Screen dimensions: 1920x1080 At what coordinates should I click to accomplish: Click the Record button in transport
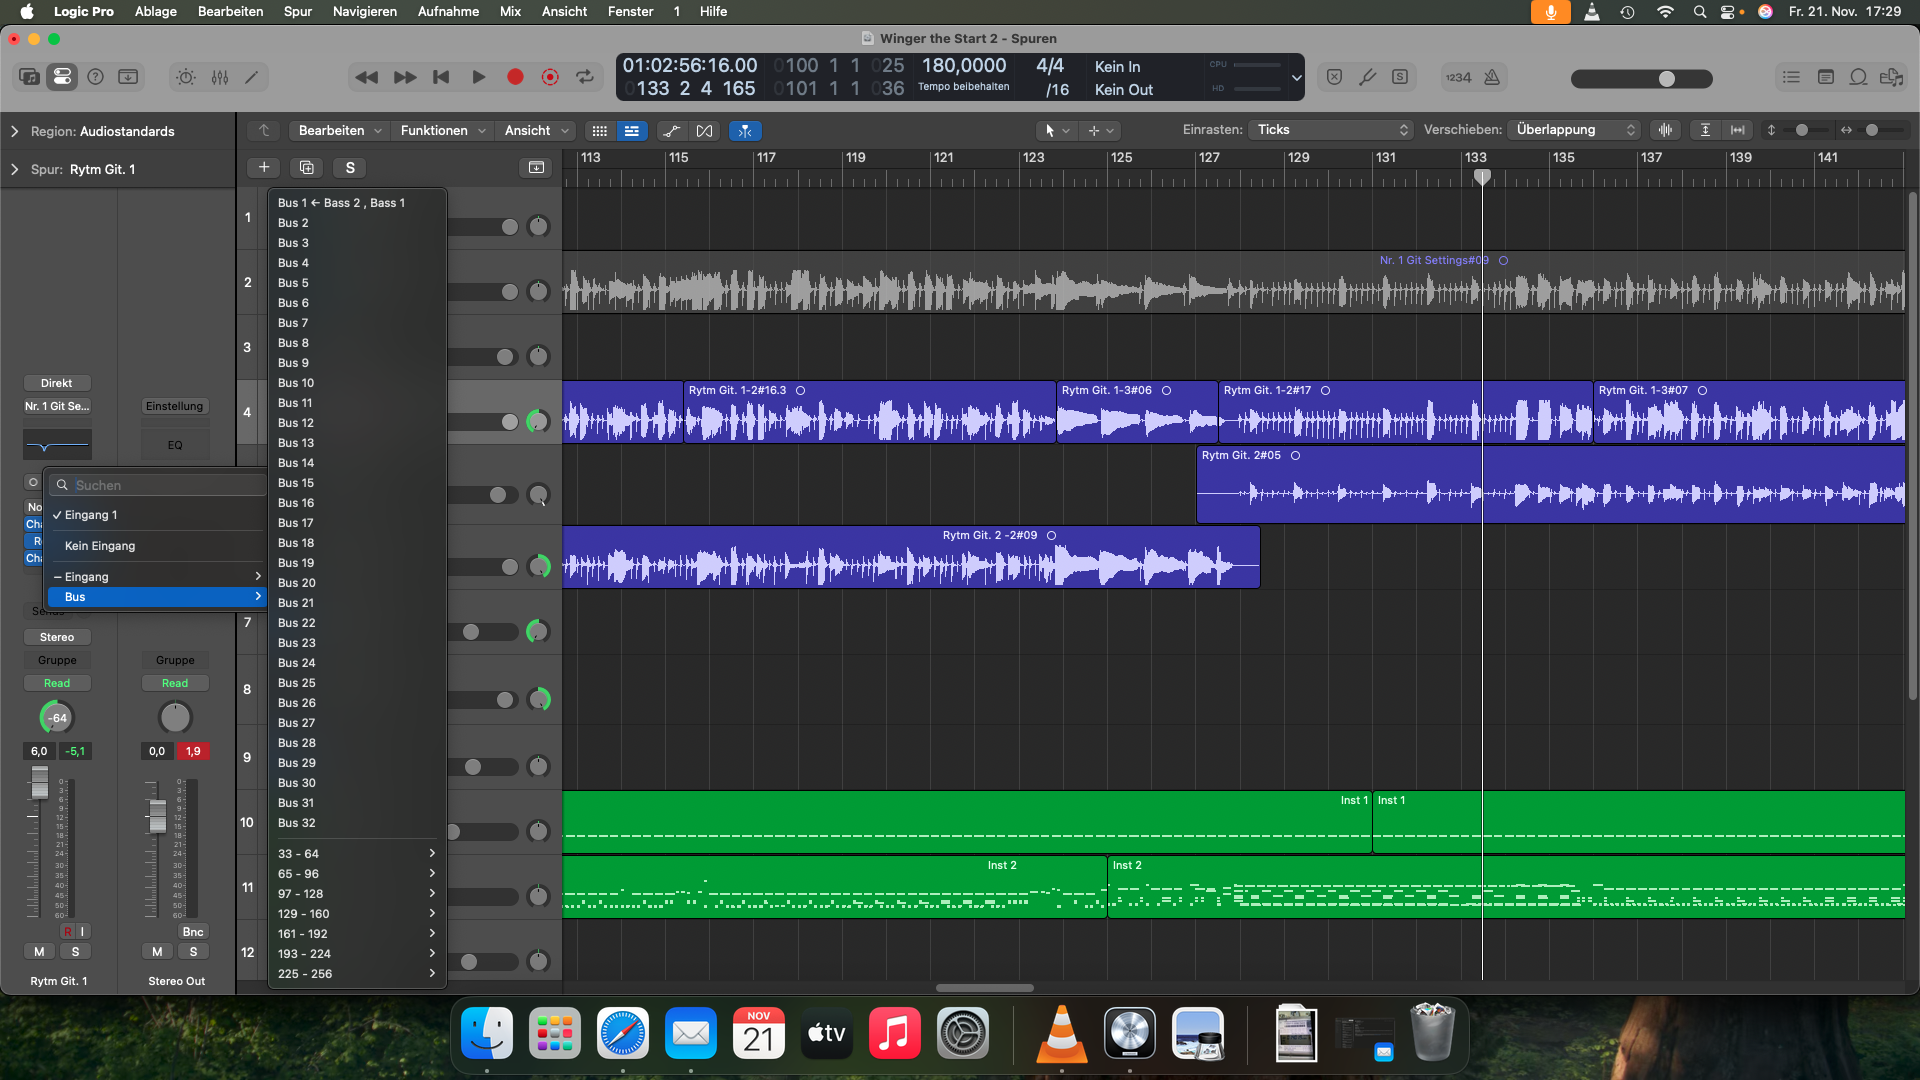coord(515,77)
